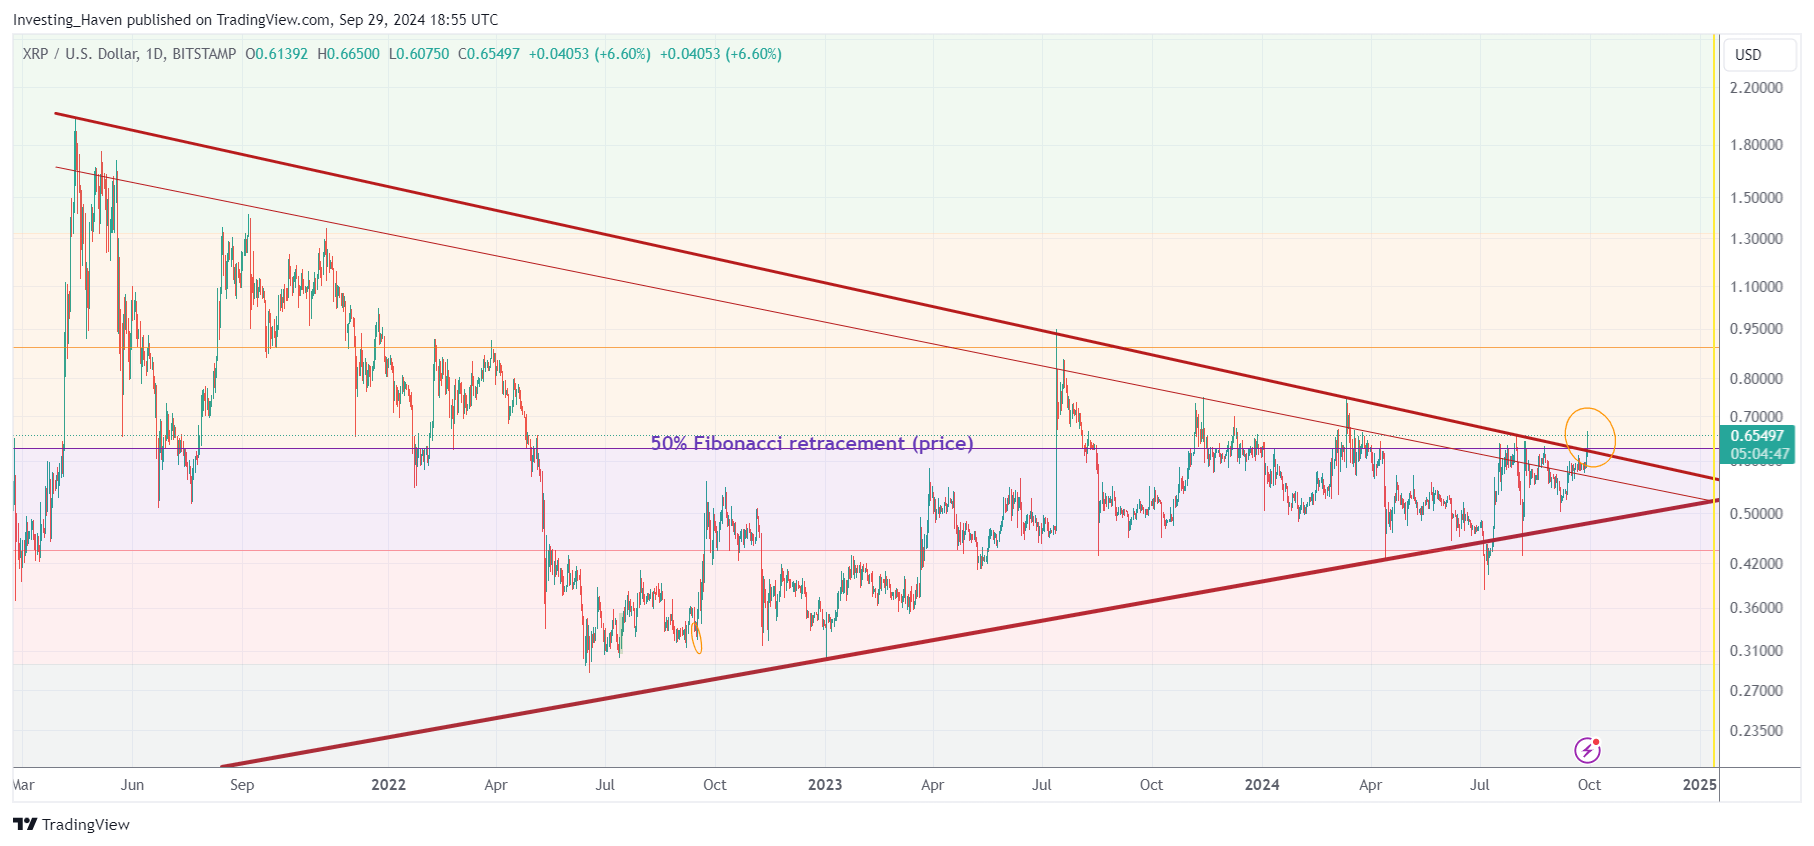The width and height of the screenshot is (1814, 846).
Task: Click the Apr label between 2022 and 2023
Action: [496, 785]
